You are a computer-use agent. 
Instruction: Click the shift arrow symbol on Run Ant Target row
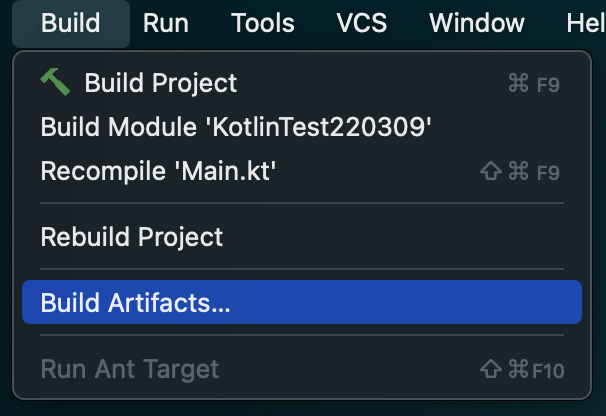pyautogui.click(x=491, y=369)
